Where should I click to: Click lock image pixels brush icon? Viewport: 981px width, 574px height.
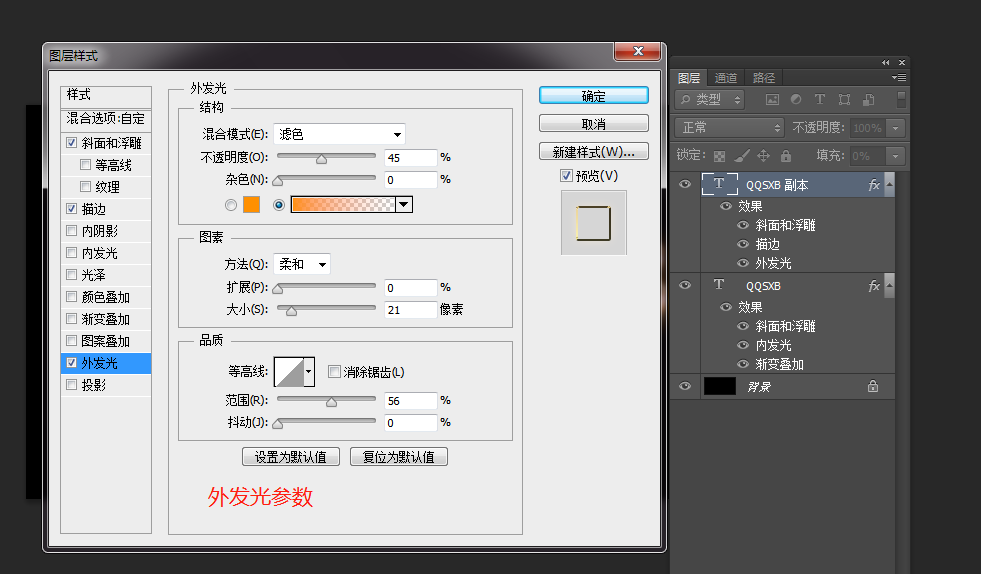point(742,156)
